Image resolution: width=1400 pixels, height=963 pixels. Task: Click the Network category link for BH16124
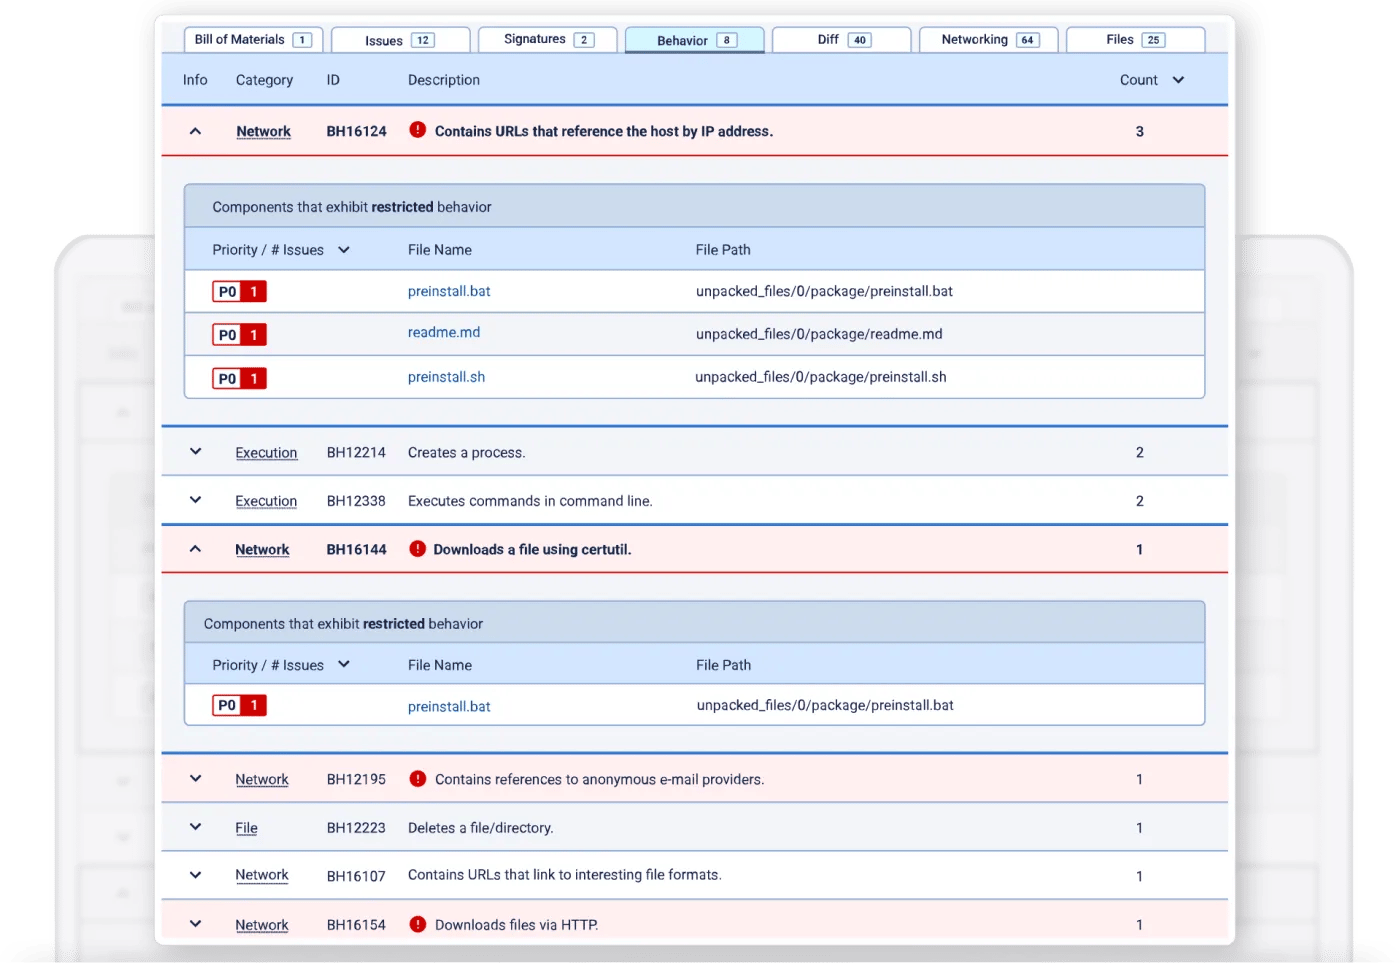click(x=263, y=131)
